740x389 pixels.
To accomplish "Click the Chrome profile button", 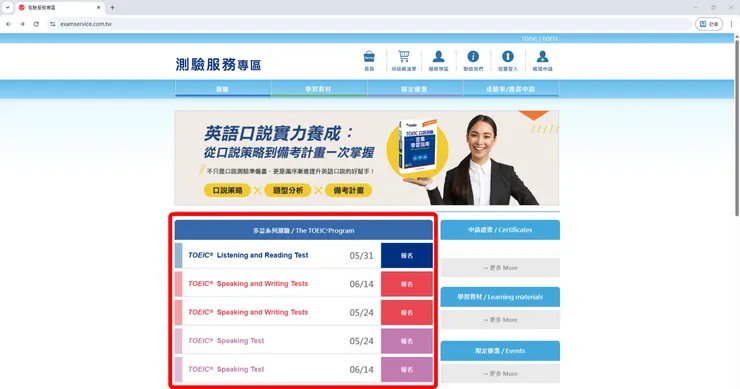I will click(x=709, y=24).
